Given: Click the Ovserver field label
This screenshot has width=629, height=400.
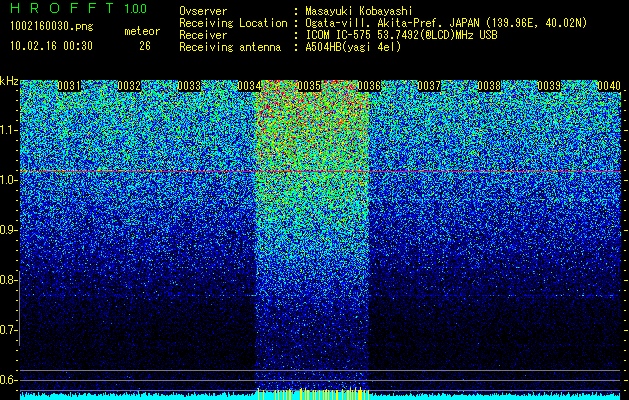Looking at the screenshot, I should coord(203,11).
